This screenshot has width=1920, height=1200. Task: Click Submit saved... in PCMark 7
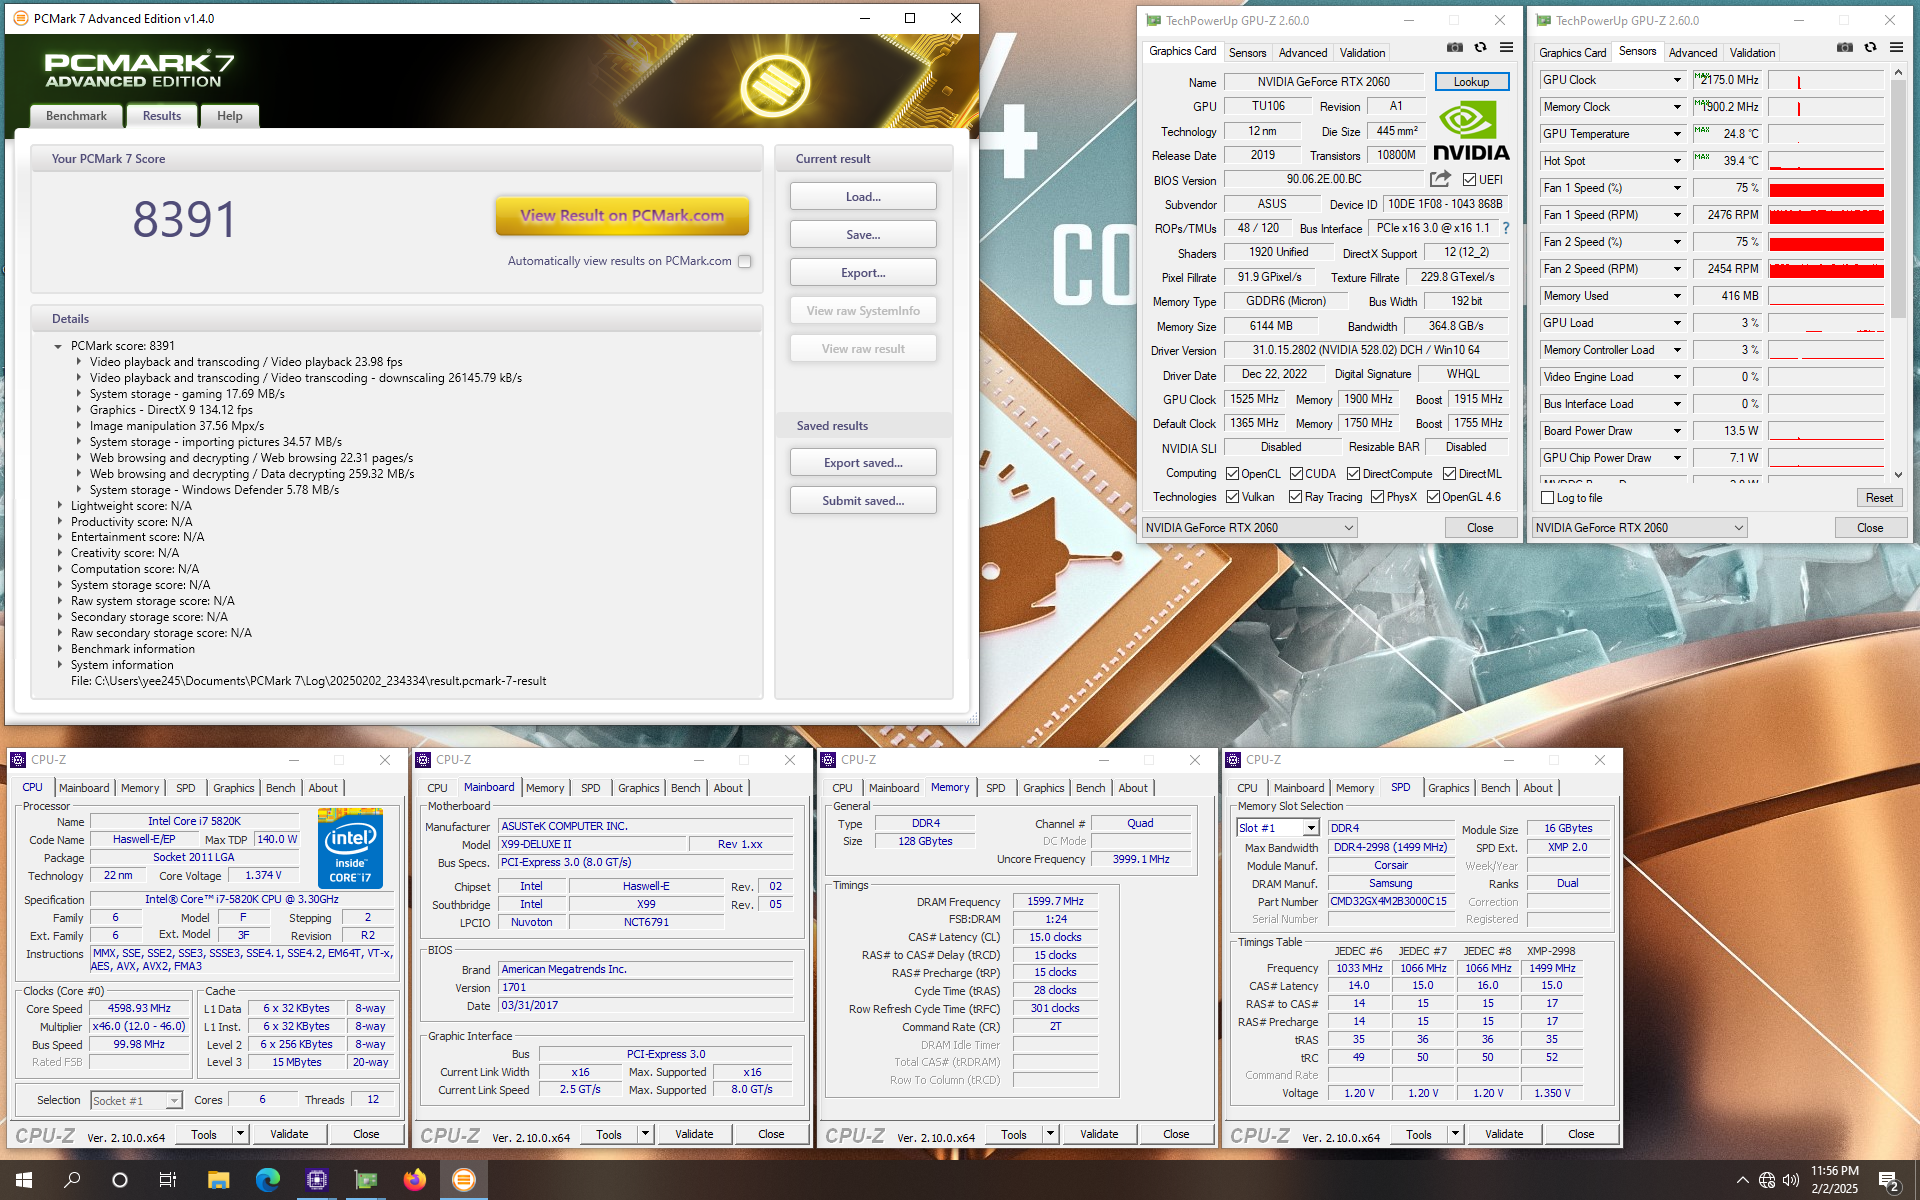pyautogui.click(x=863, y=500)
